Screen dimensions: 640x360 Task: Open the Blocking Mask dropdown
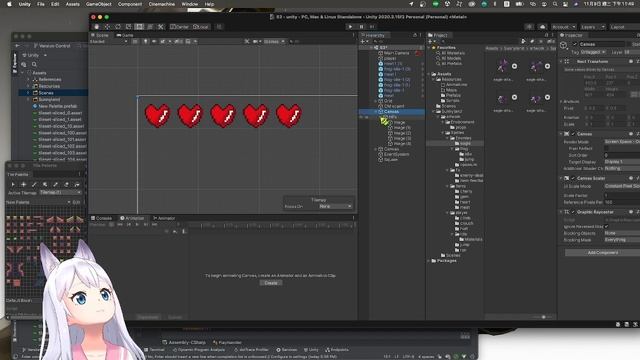point(622,240)
